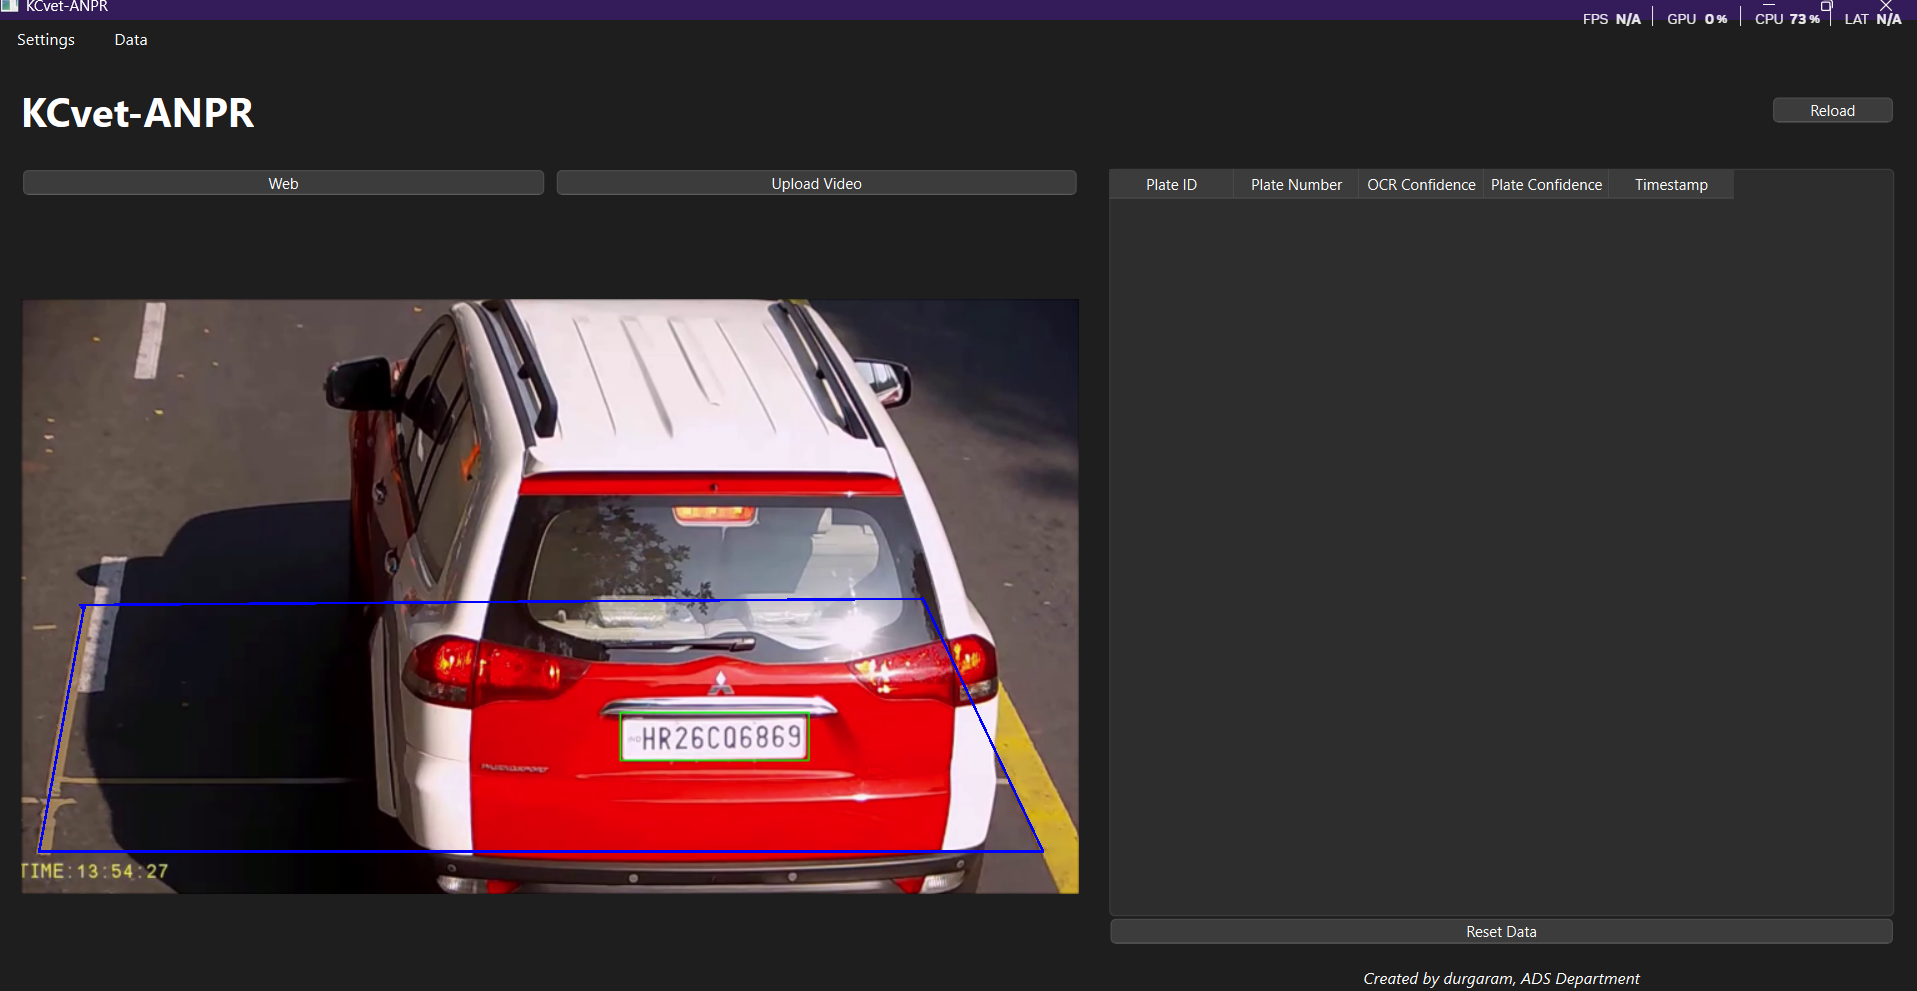The image size is (1917, 991).
Task: Click the green license plate detection box
Action: click(x=714, y=737)
